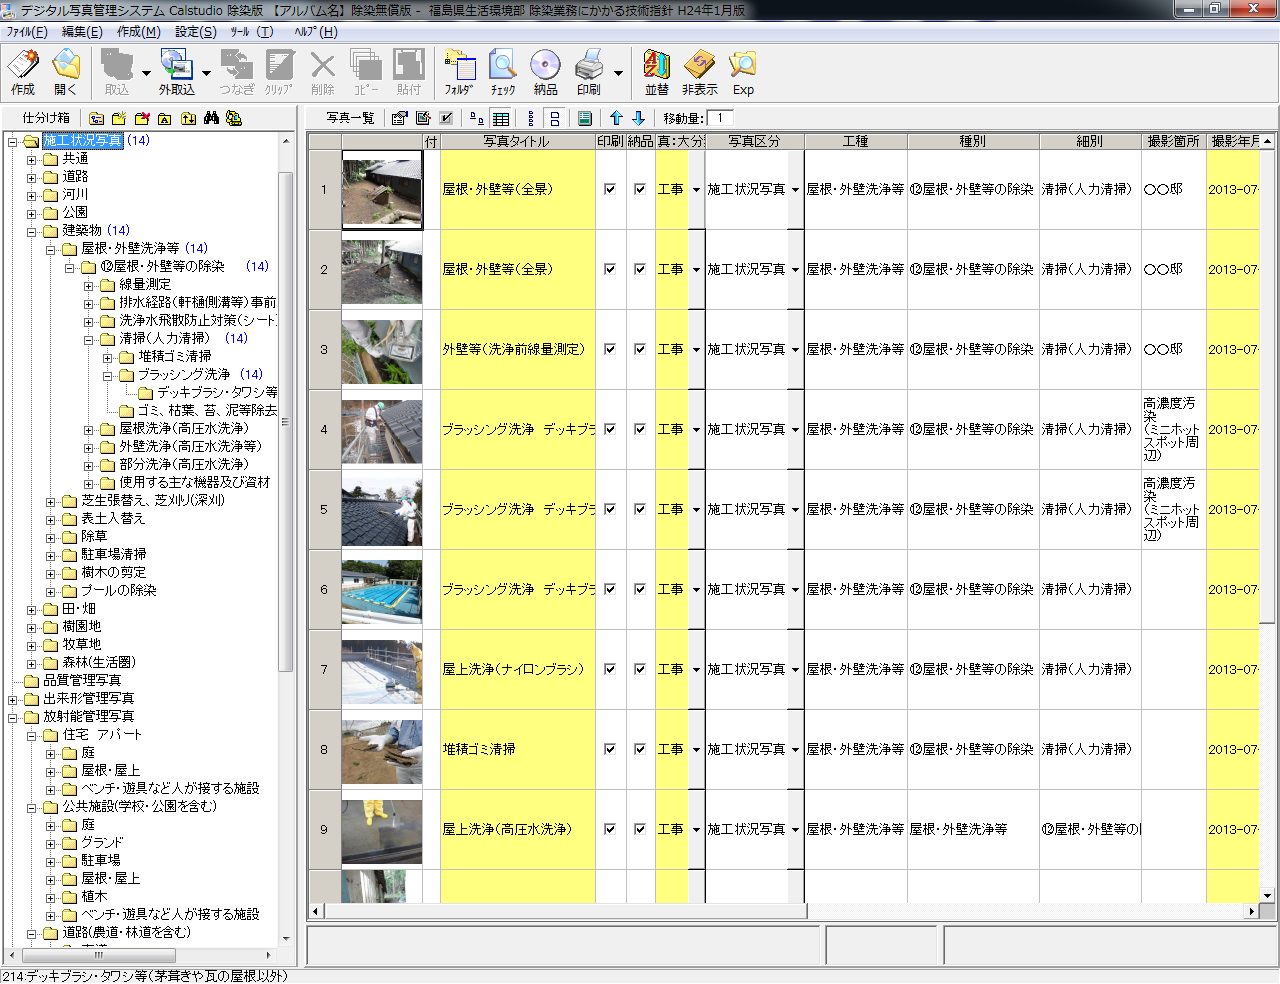Click the photo table vertical scrollbar

[1267, 518]
